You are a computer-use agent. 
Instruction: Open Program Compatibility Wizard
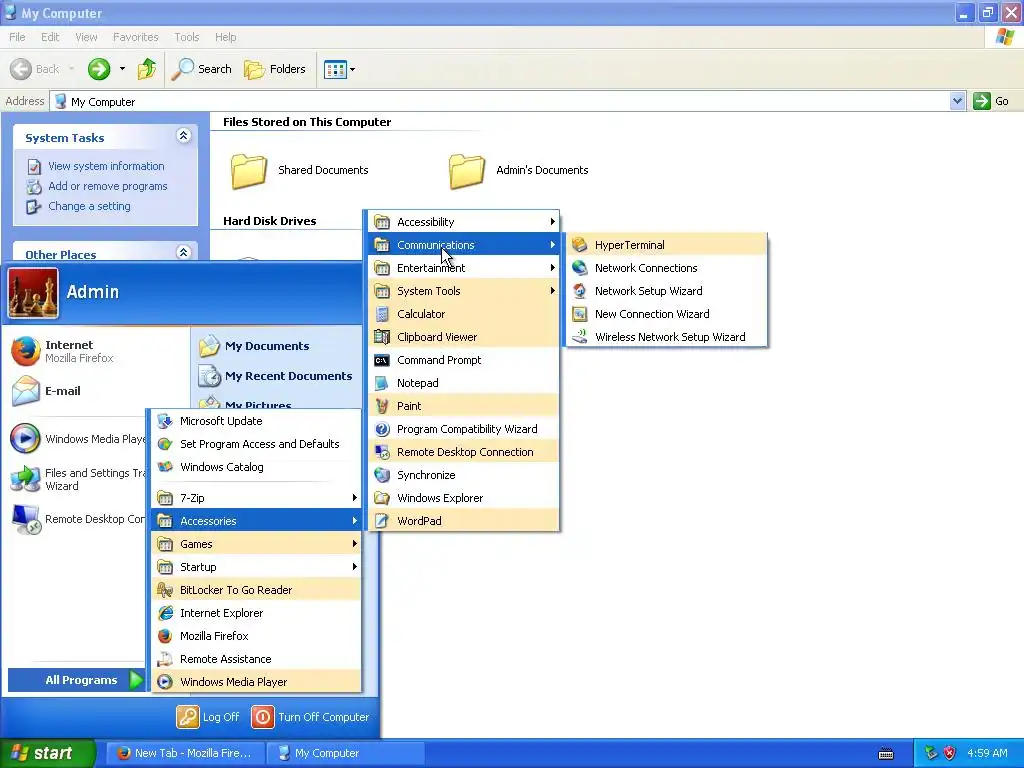click(464, 429)
